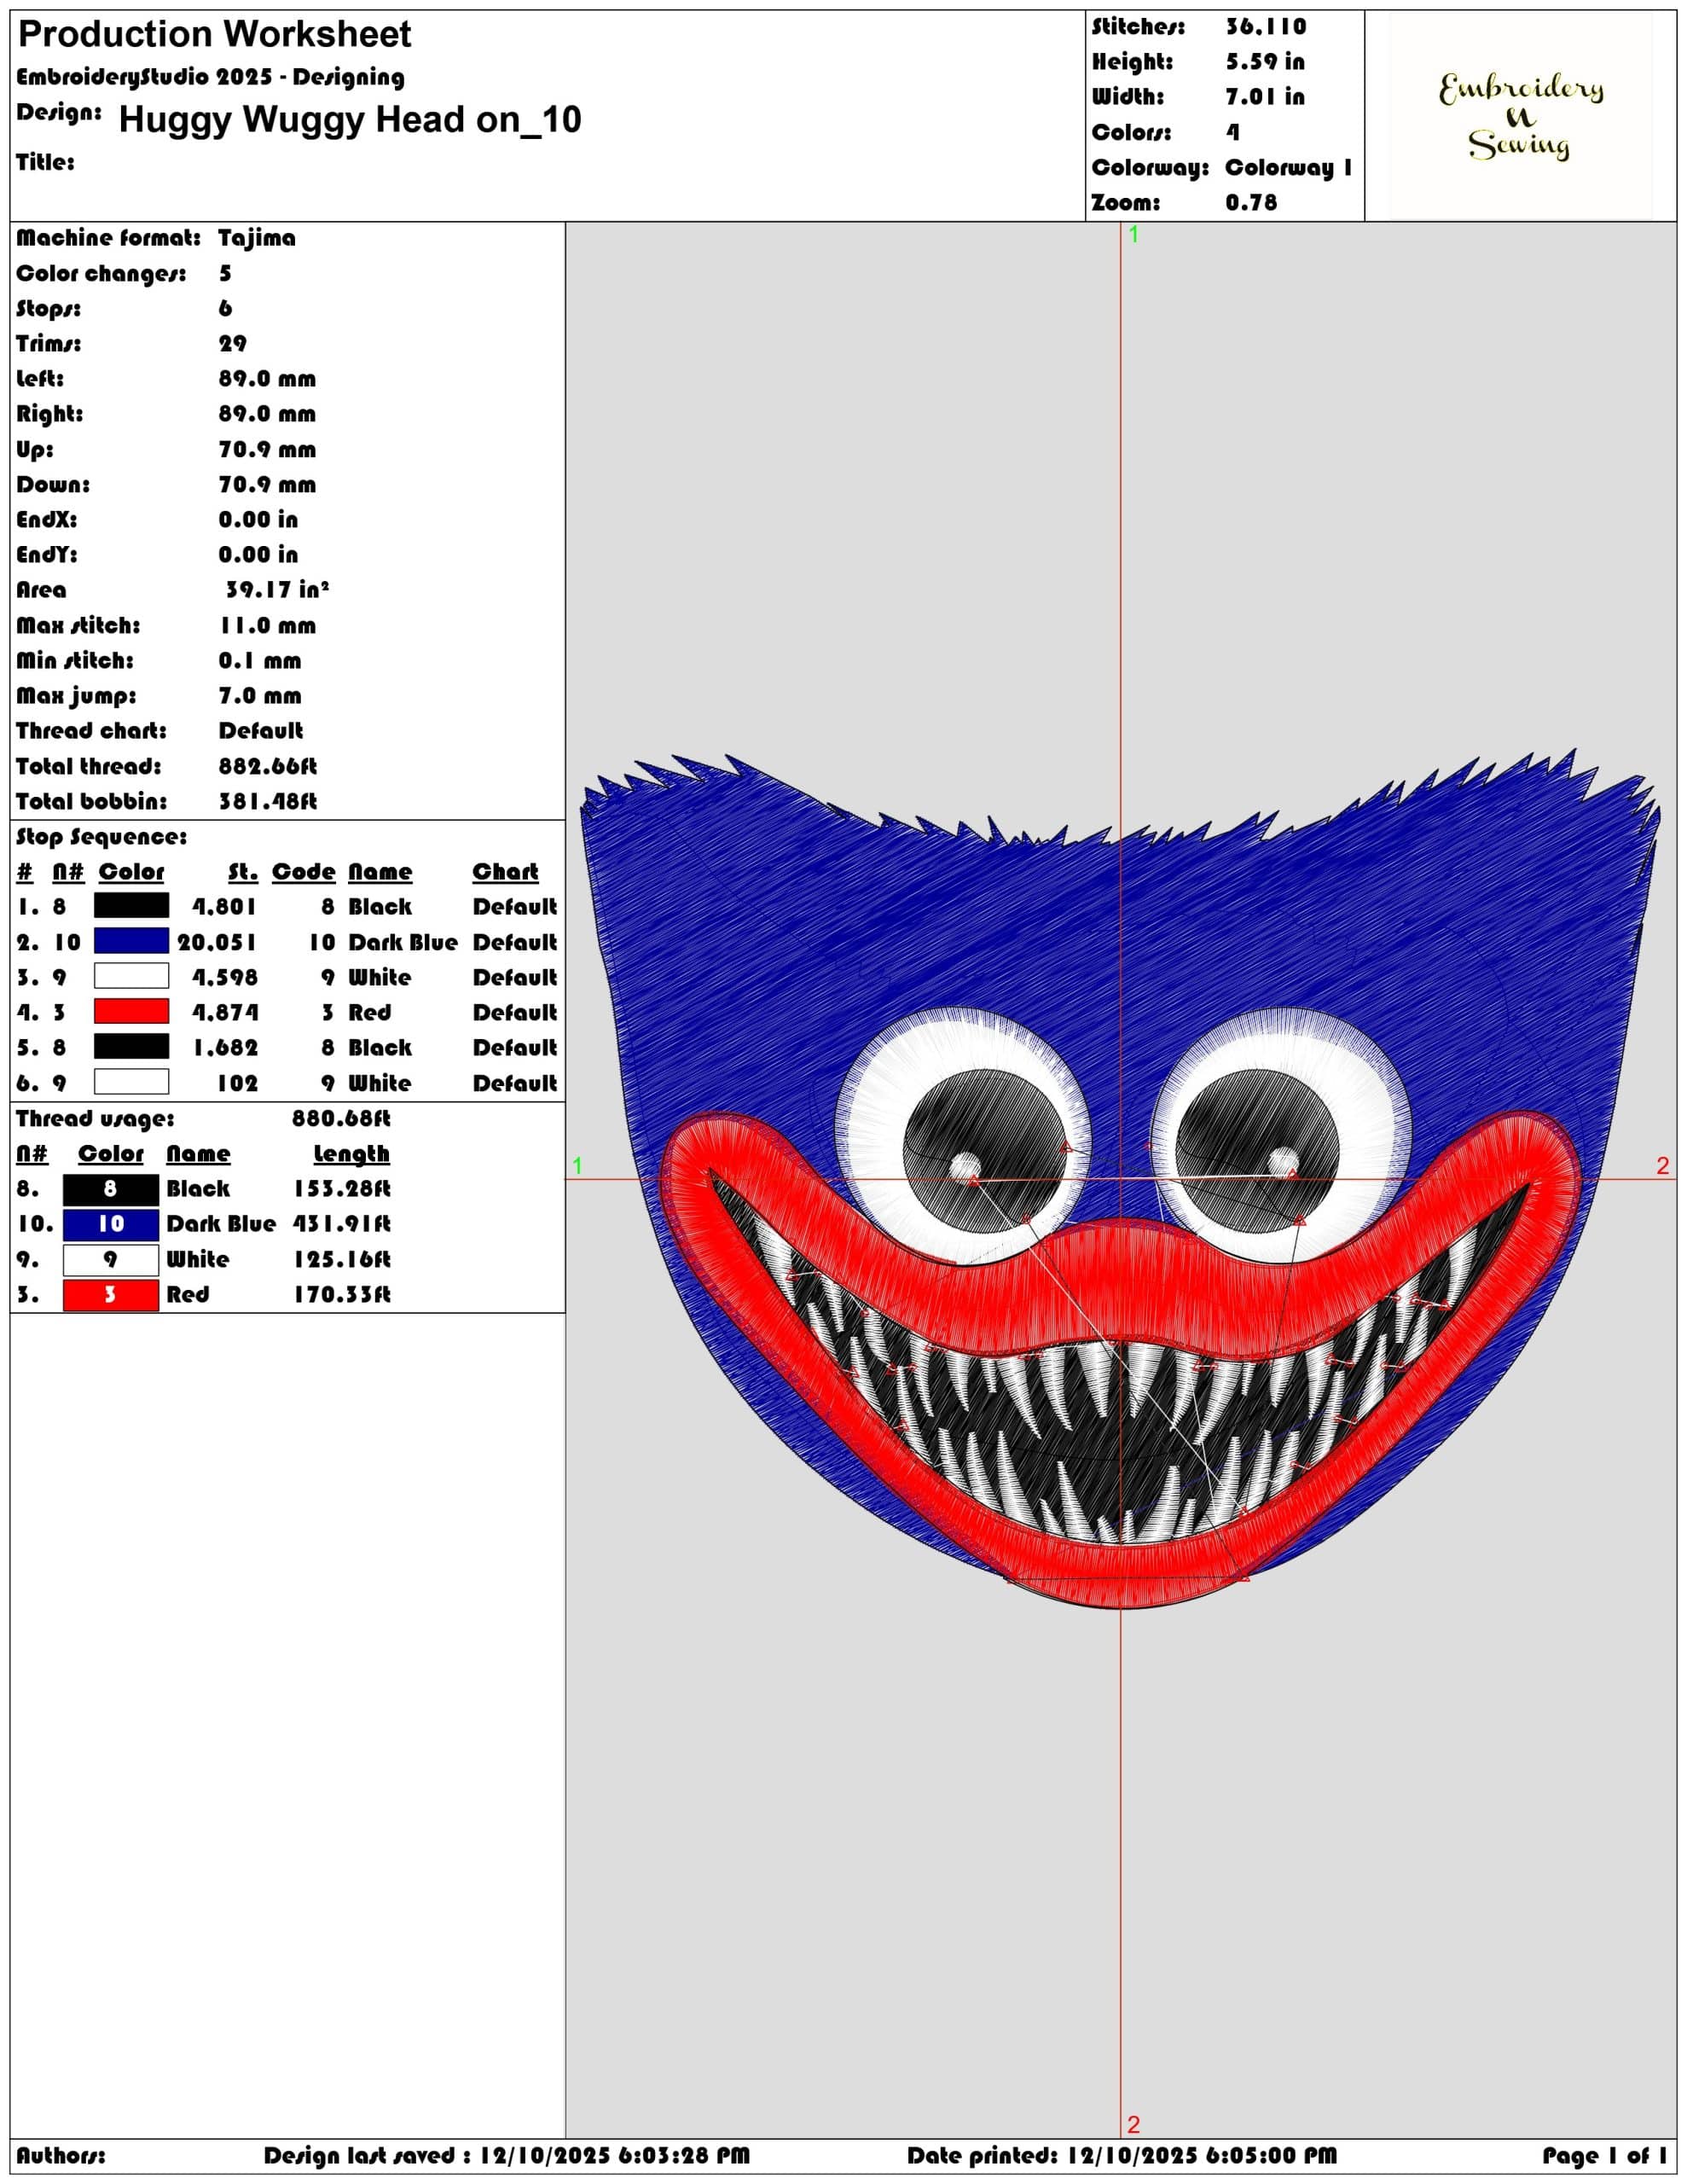Click total bobbin value '381.48ft'
The image size is (1687, 2184).
coord(268,802)
